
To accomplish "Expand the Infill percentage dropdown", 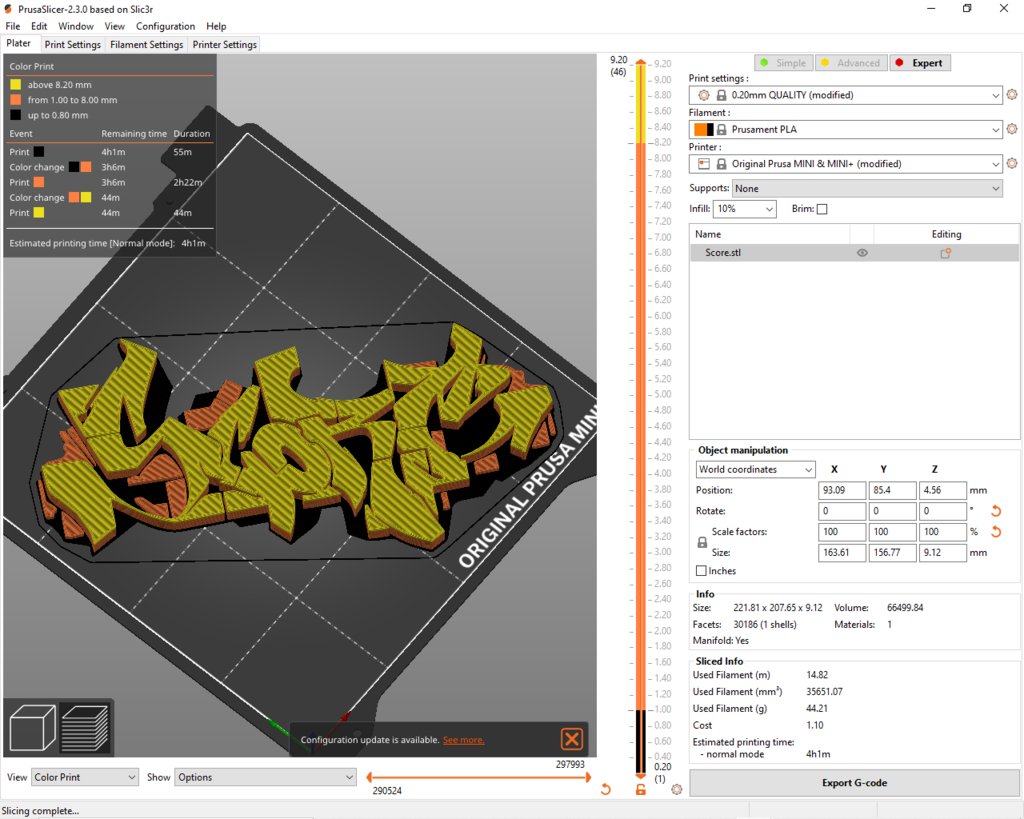I will (744, 208).
